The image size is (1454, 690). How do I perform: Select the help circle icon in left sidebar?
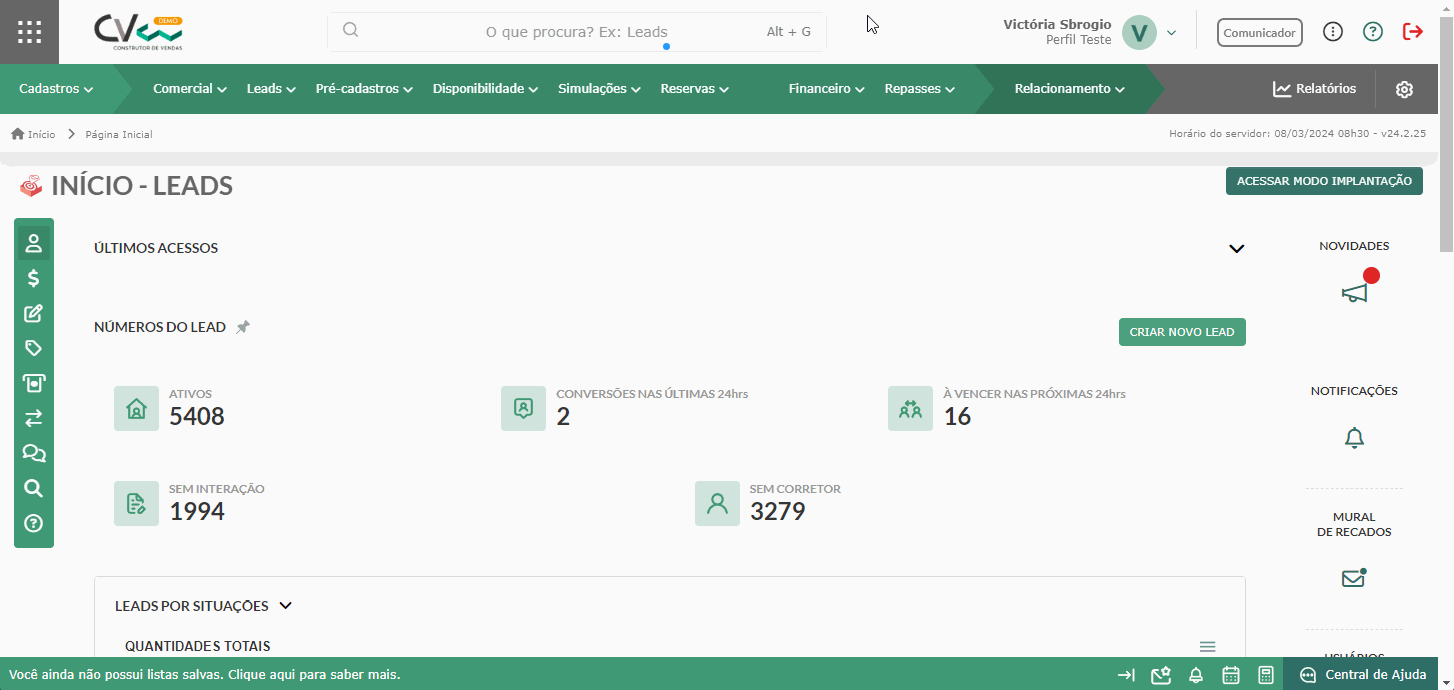34,523
